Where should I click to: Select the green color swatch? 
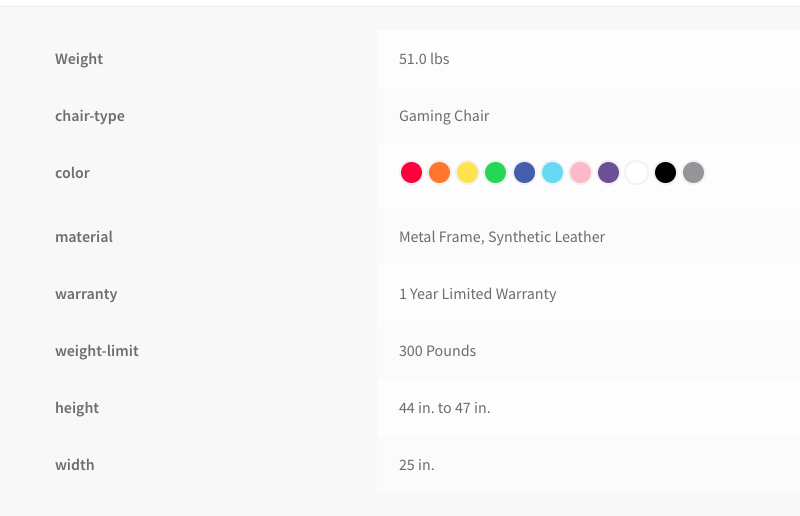click(495, 173)
